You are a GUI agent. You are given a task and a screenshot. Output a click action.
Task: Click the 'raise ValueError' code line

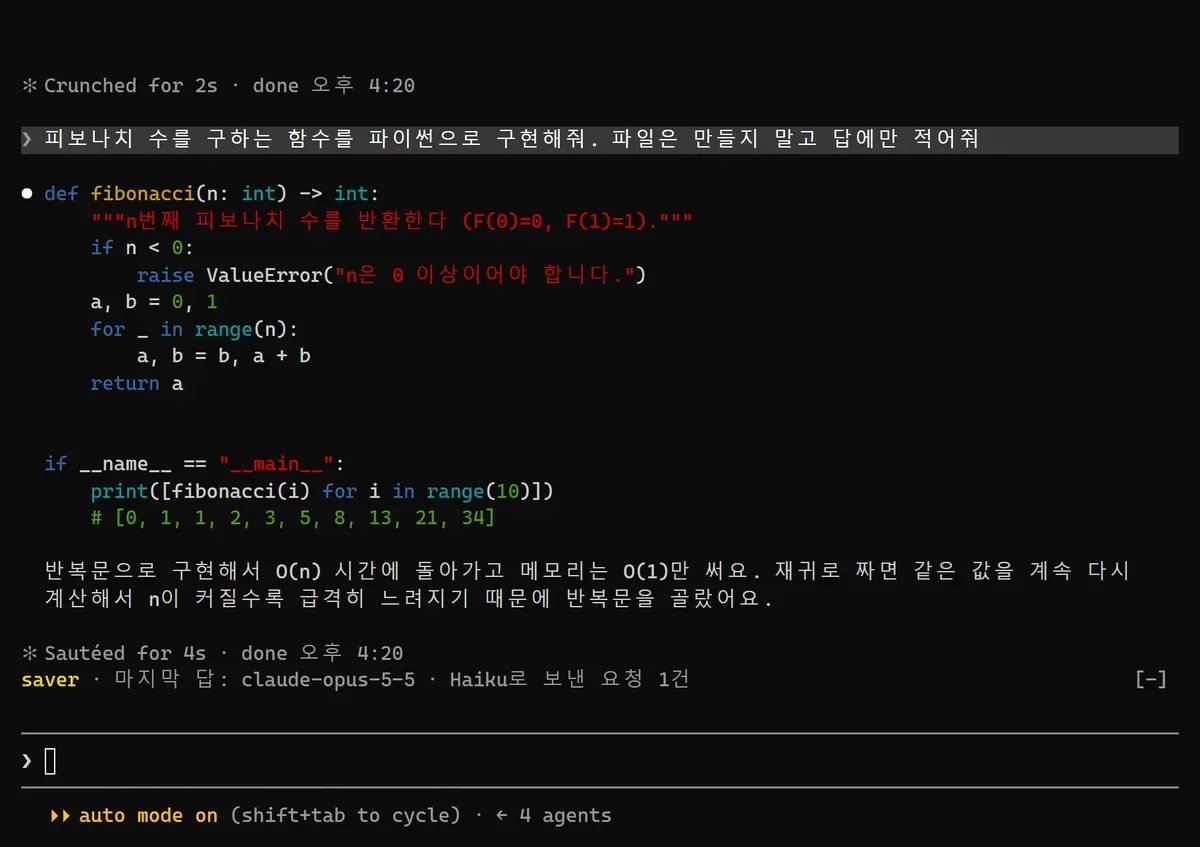(392, 275)
